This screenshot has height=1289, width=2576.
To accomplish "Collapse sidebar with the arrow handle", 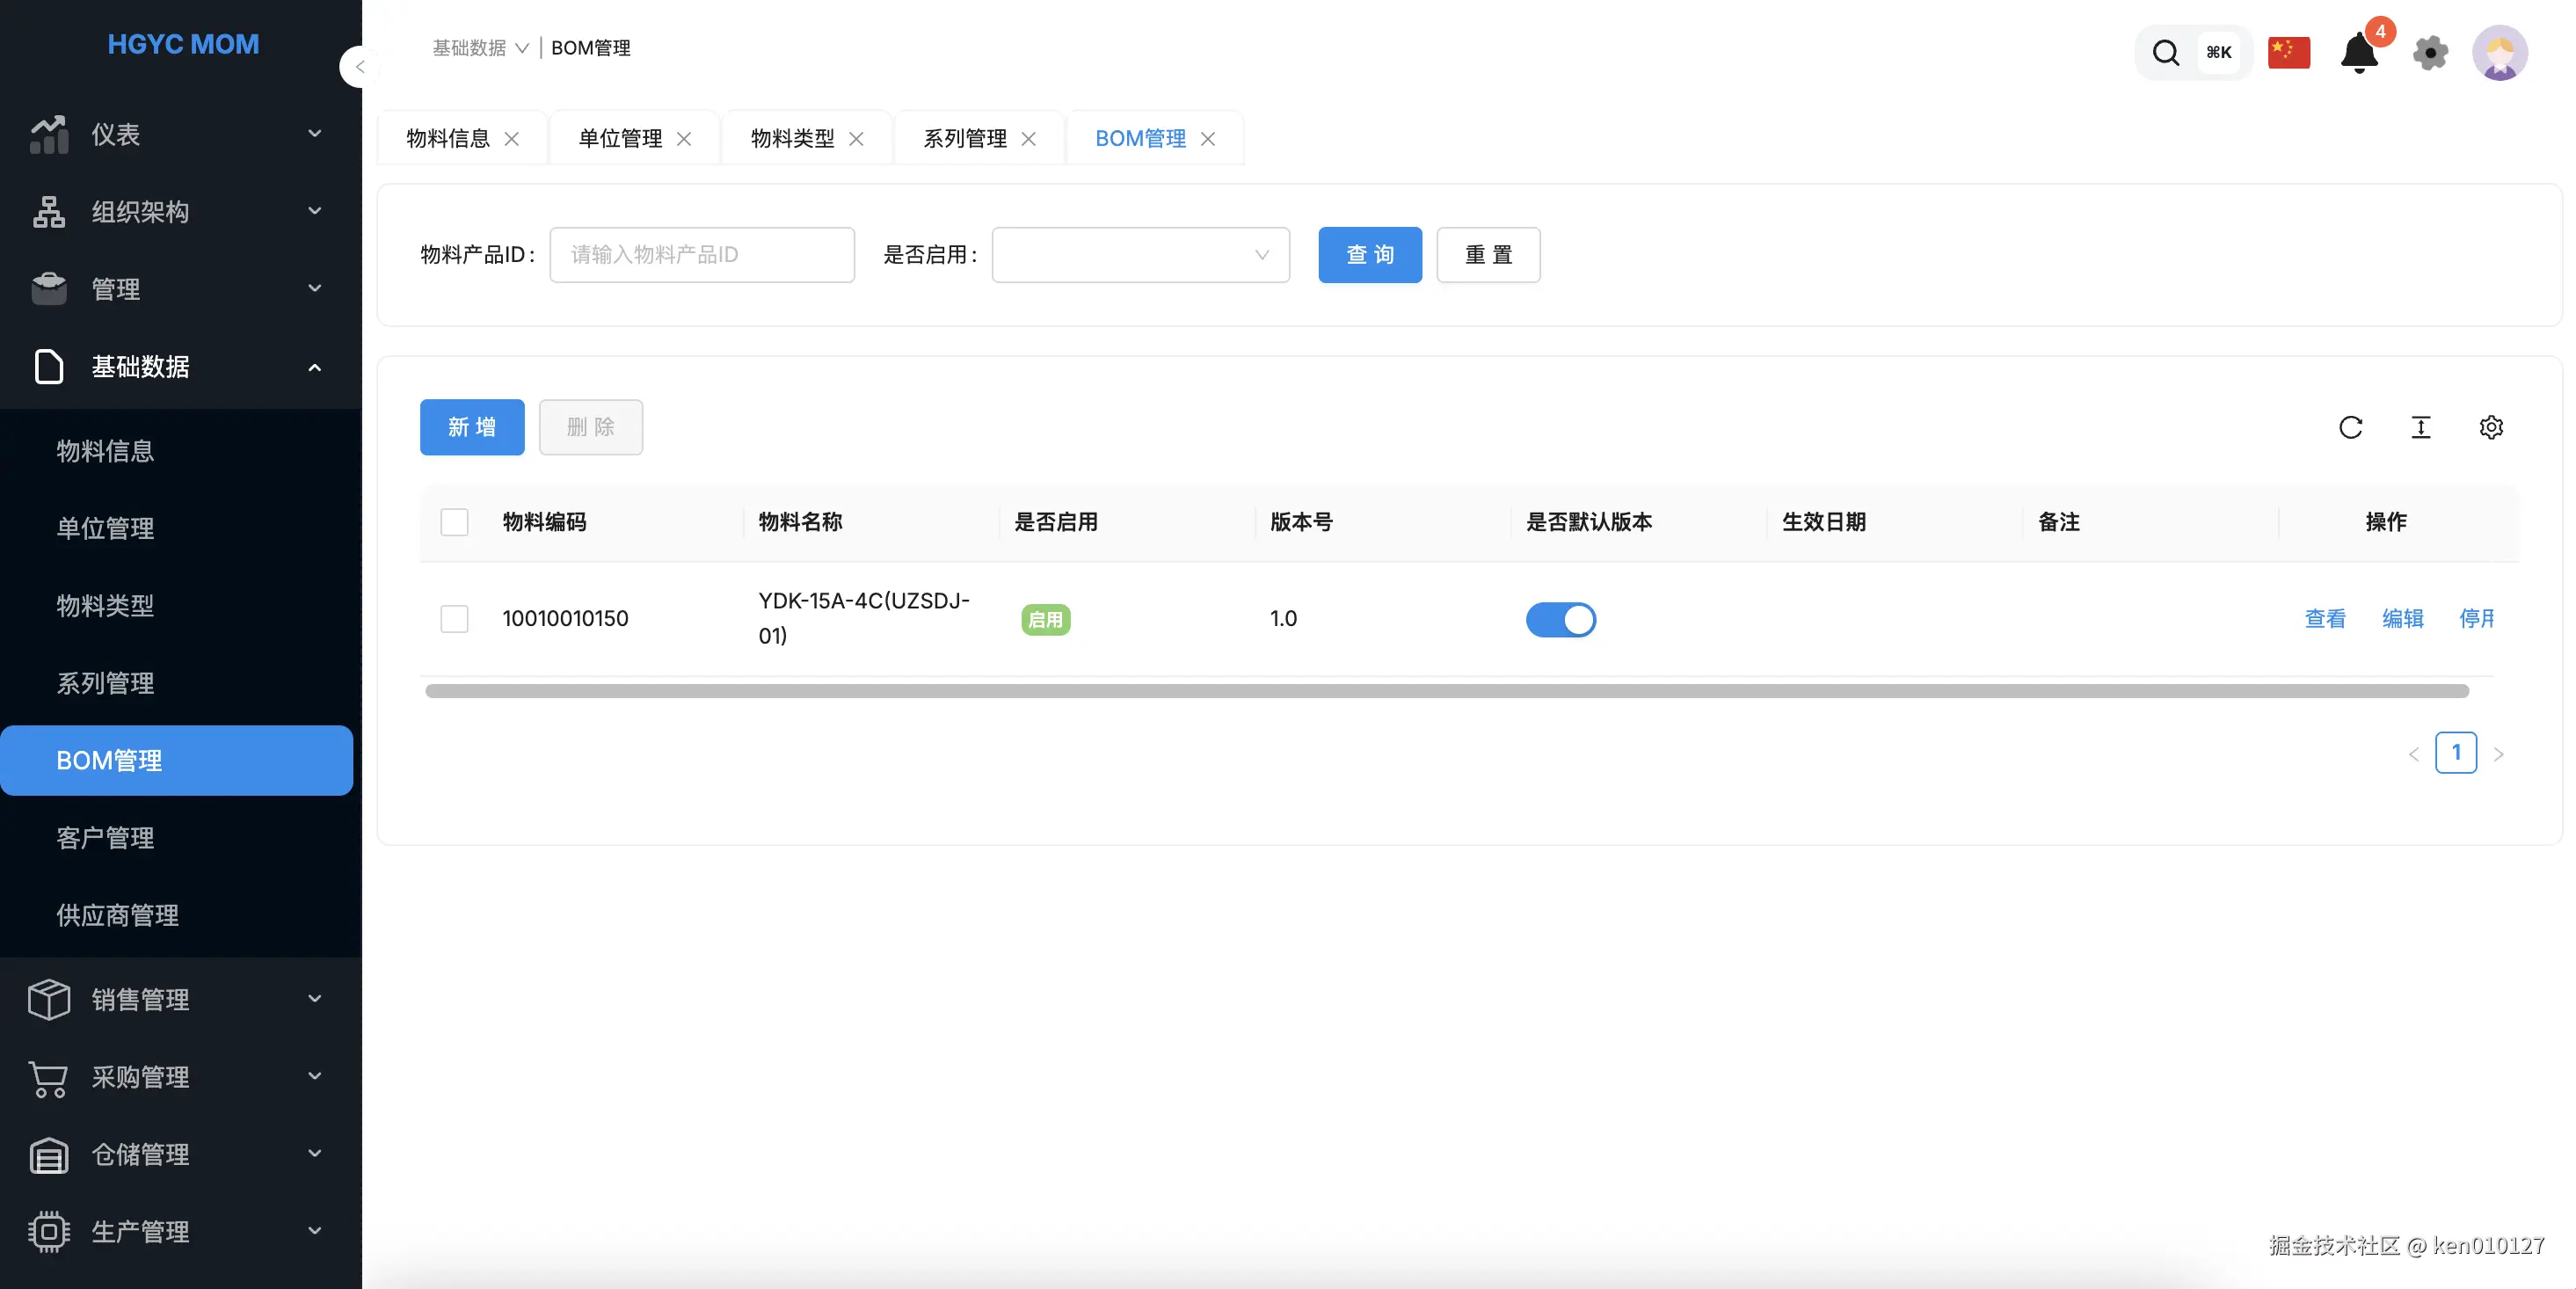I will click(358, 67).
